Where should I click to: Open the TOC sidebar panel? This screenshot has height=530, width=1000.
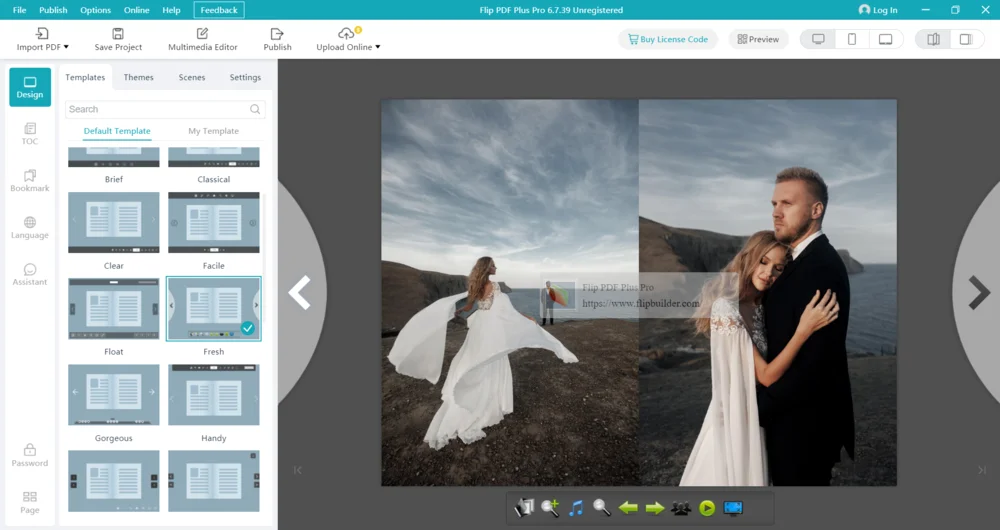[x=30, y=134]
